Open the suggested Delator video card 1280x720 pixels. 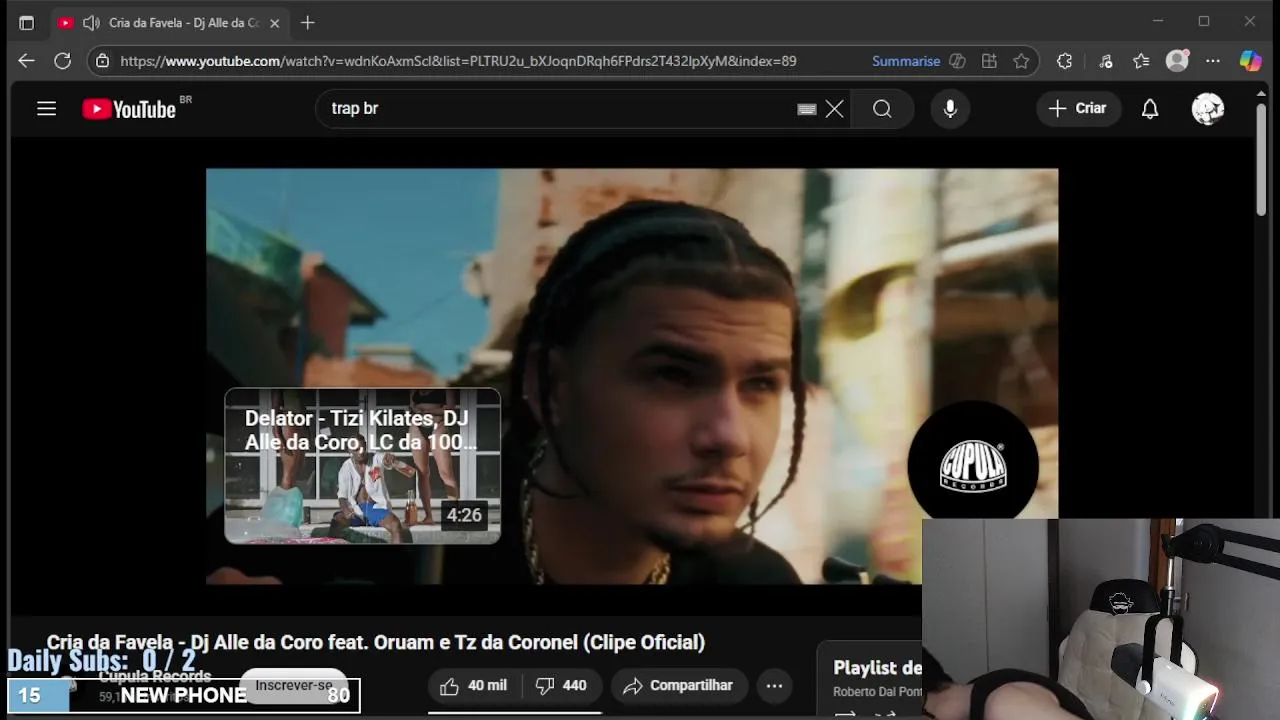362,466
